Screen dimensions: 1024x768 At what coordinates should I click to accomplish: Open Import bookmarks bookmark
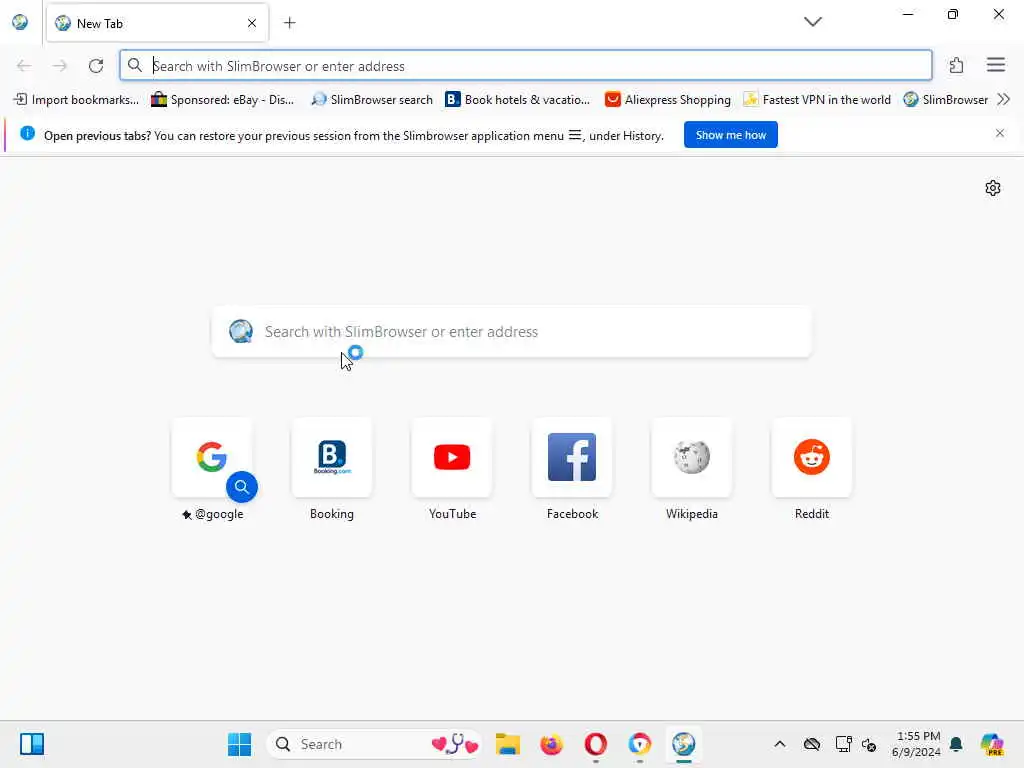click(x=76, y=99)
